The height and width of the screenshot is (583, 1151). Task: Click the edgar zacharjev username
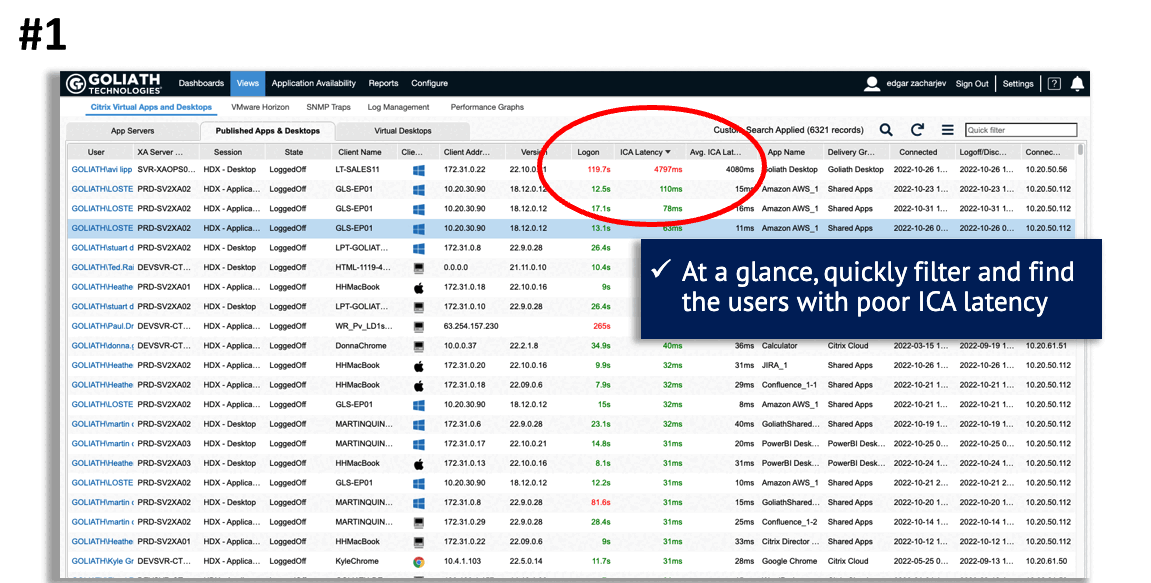tap(915, 84)
